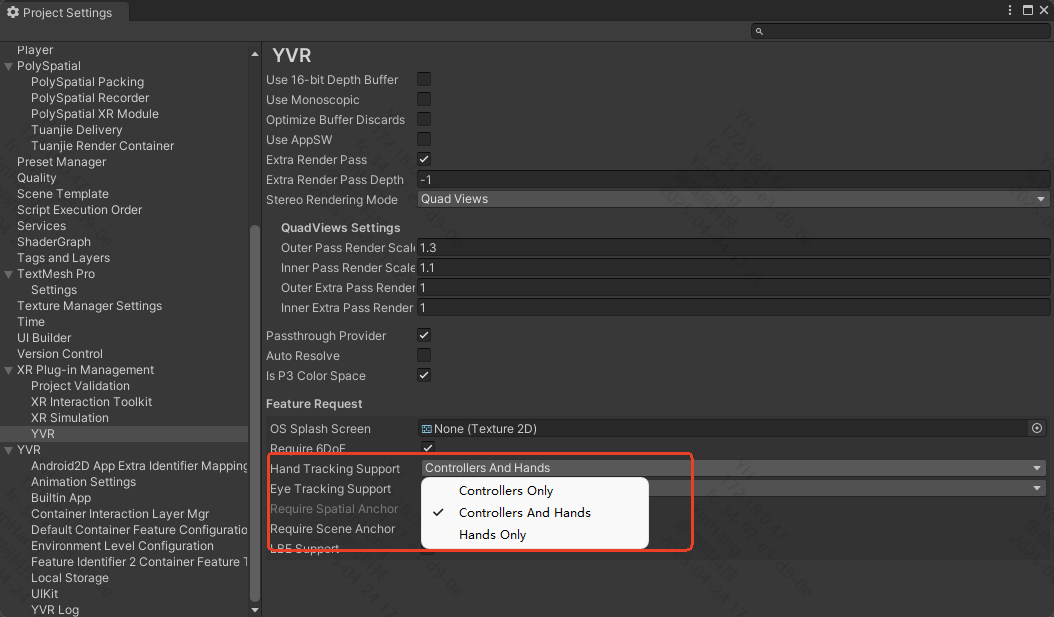Toggle the Passthrough Provider checkbox
The height and width of the screenshot is (617, 1054).
(424, 336)
